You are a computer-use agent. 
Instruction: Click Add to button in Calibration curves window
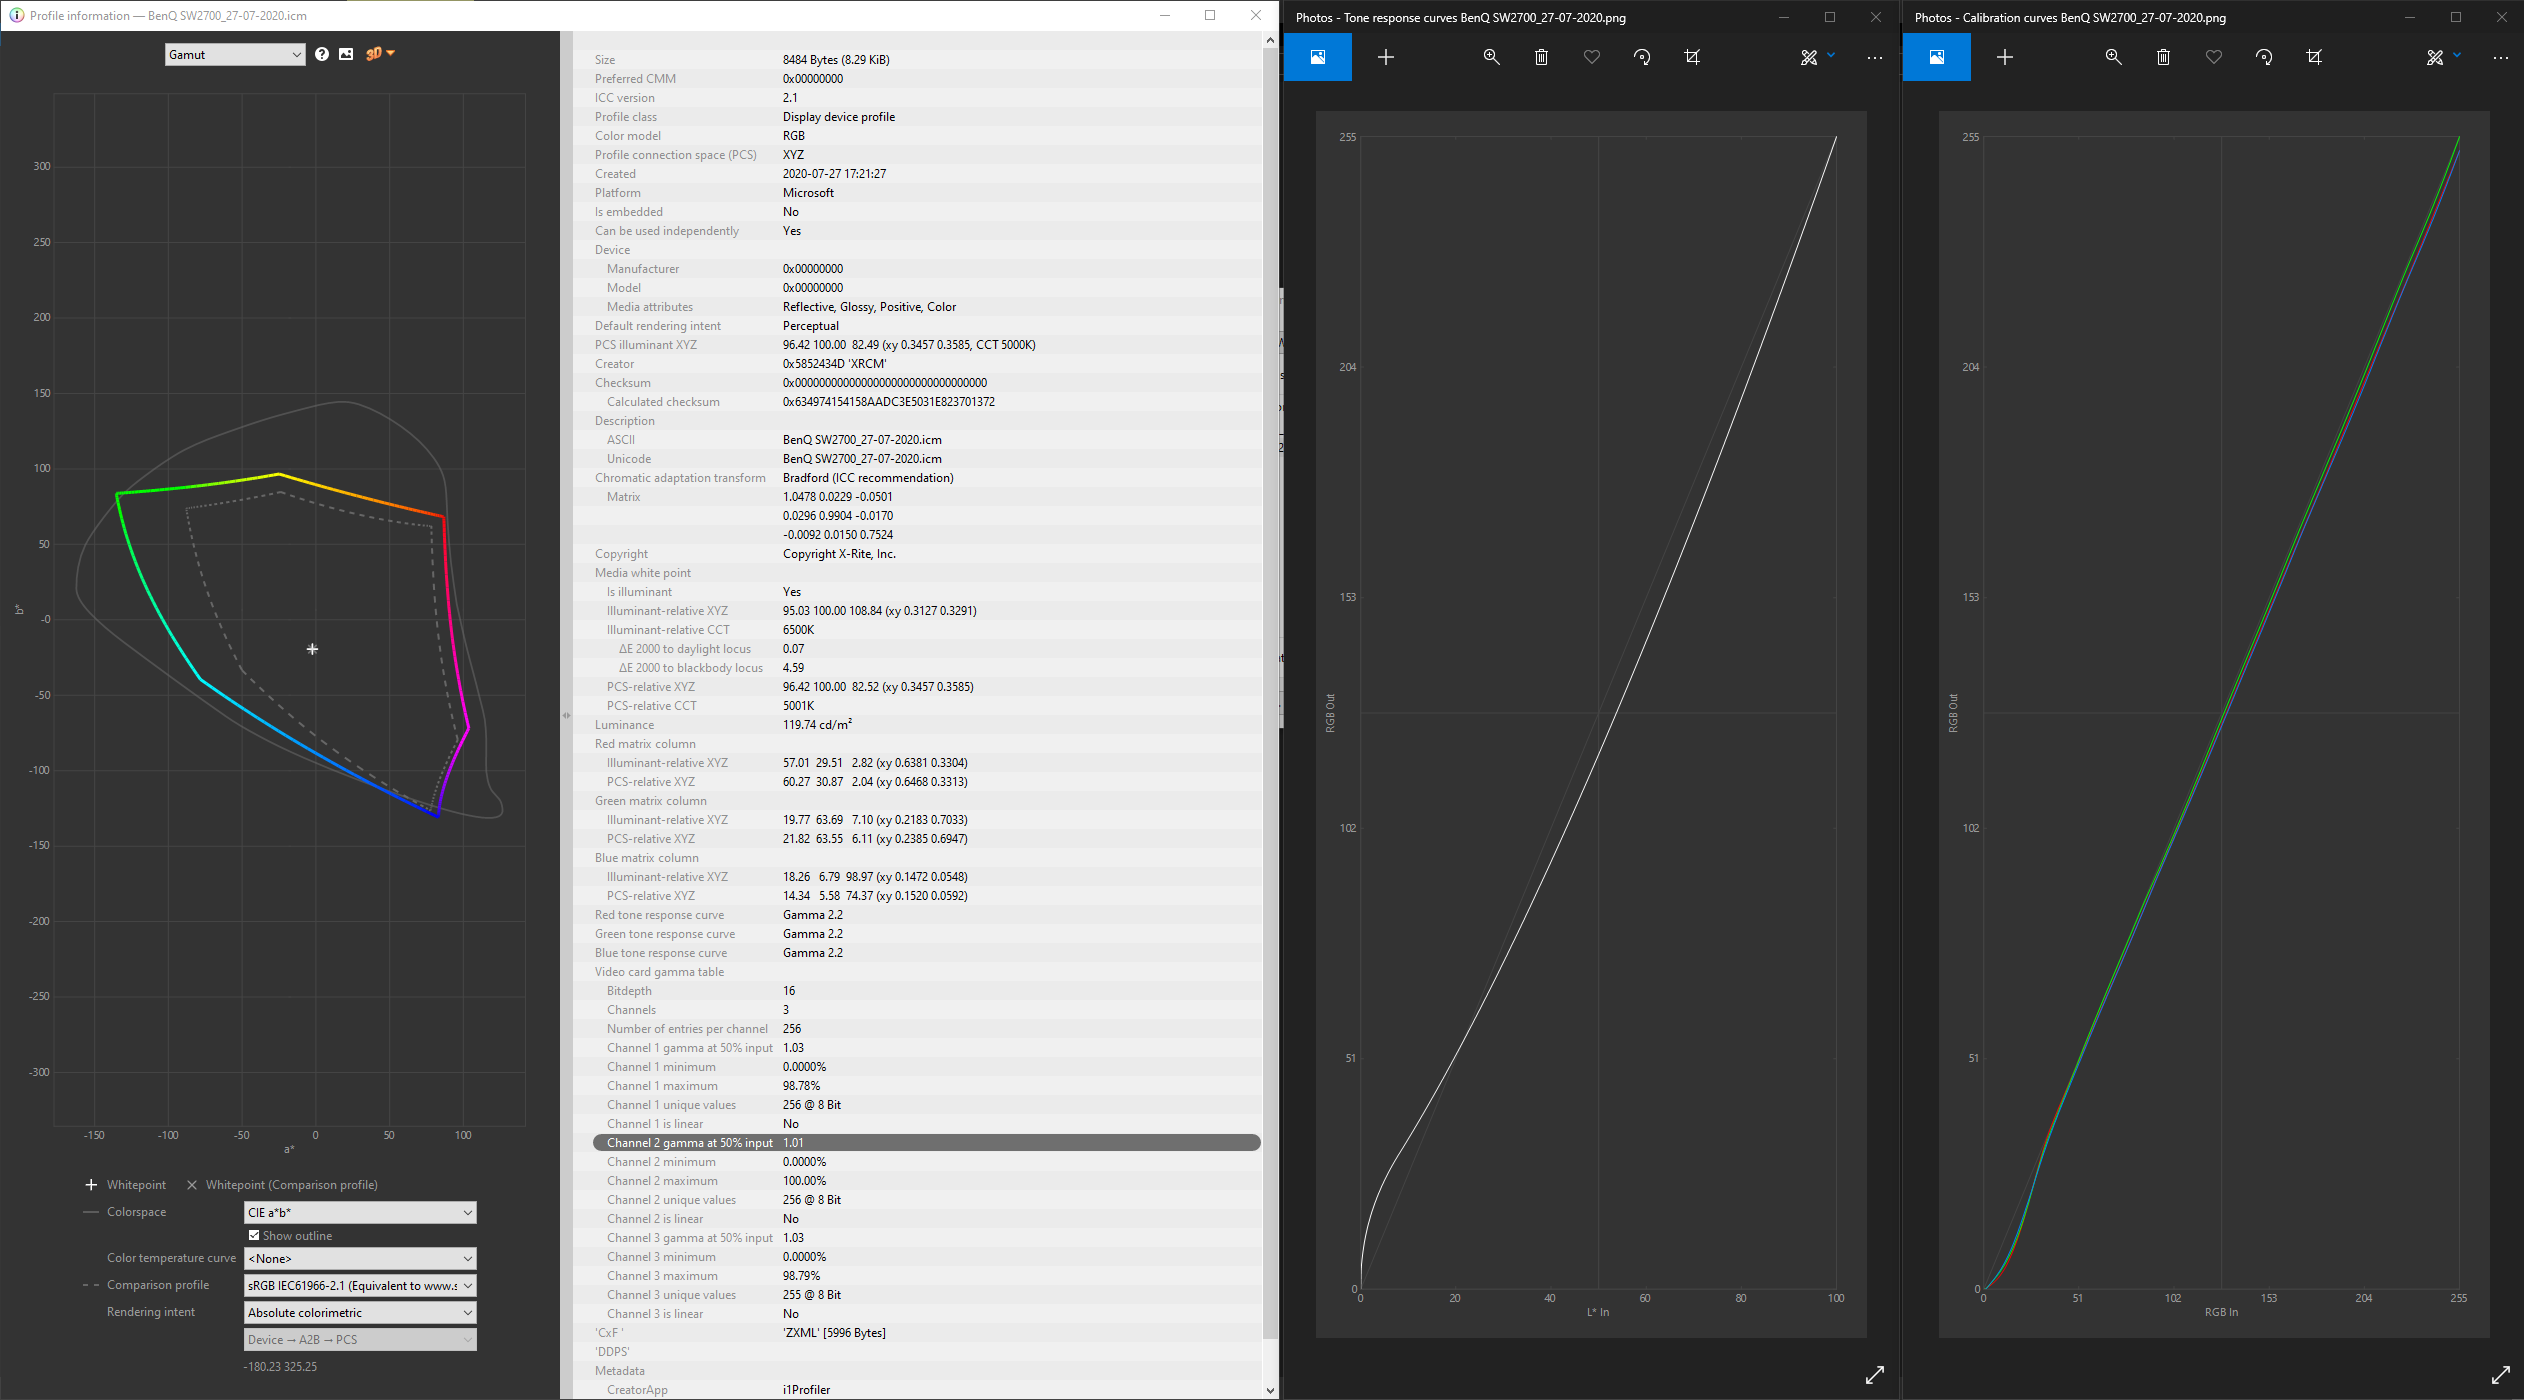click(2005, 57)
